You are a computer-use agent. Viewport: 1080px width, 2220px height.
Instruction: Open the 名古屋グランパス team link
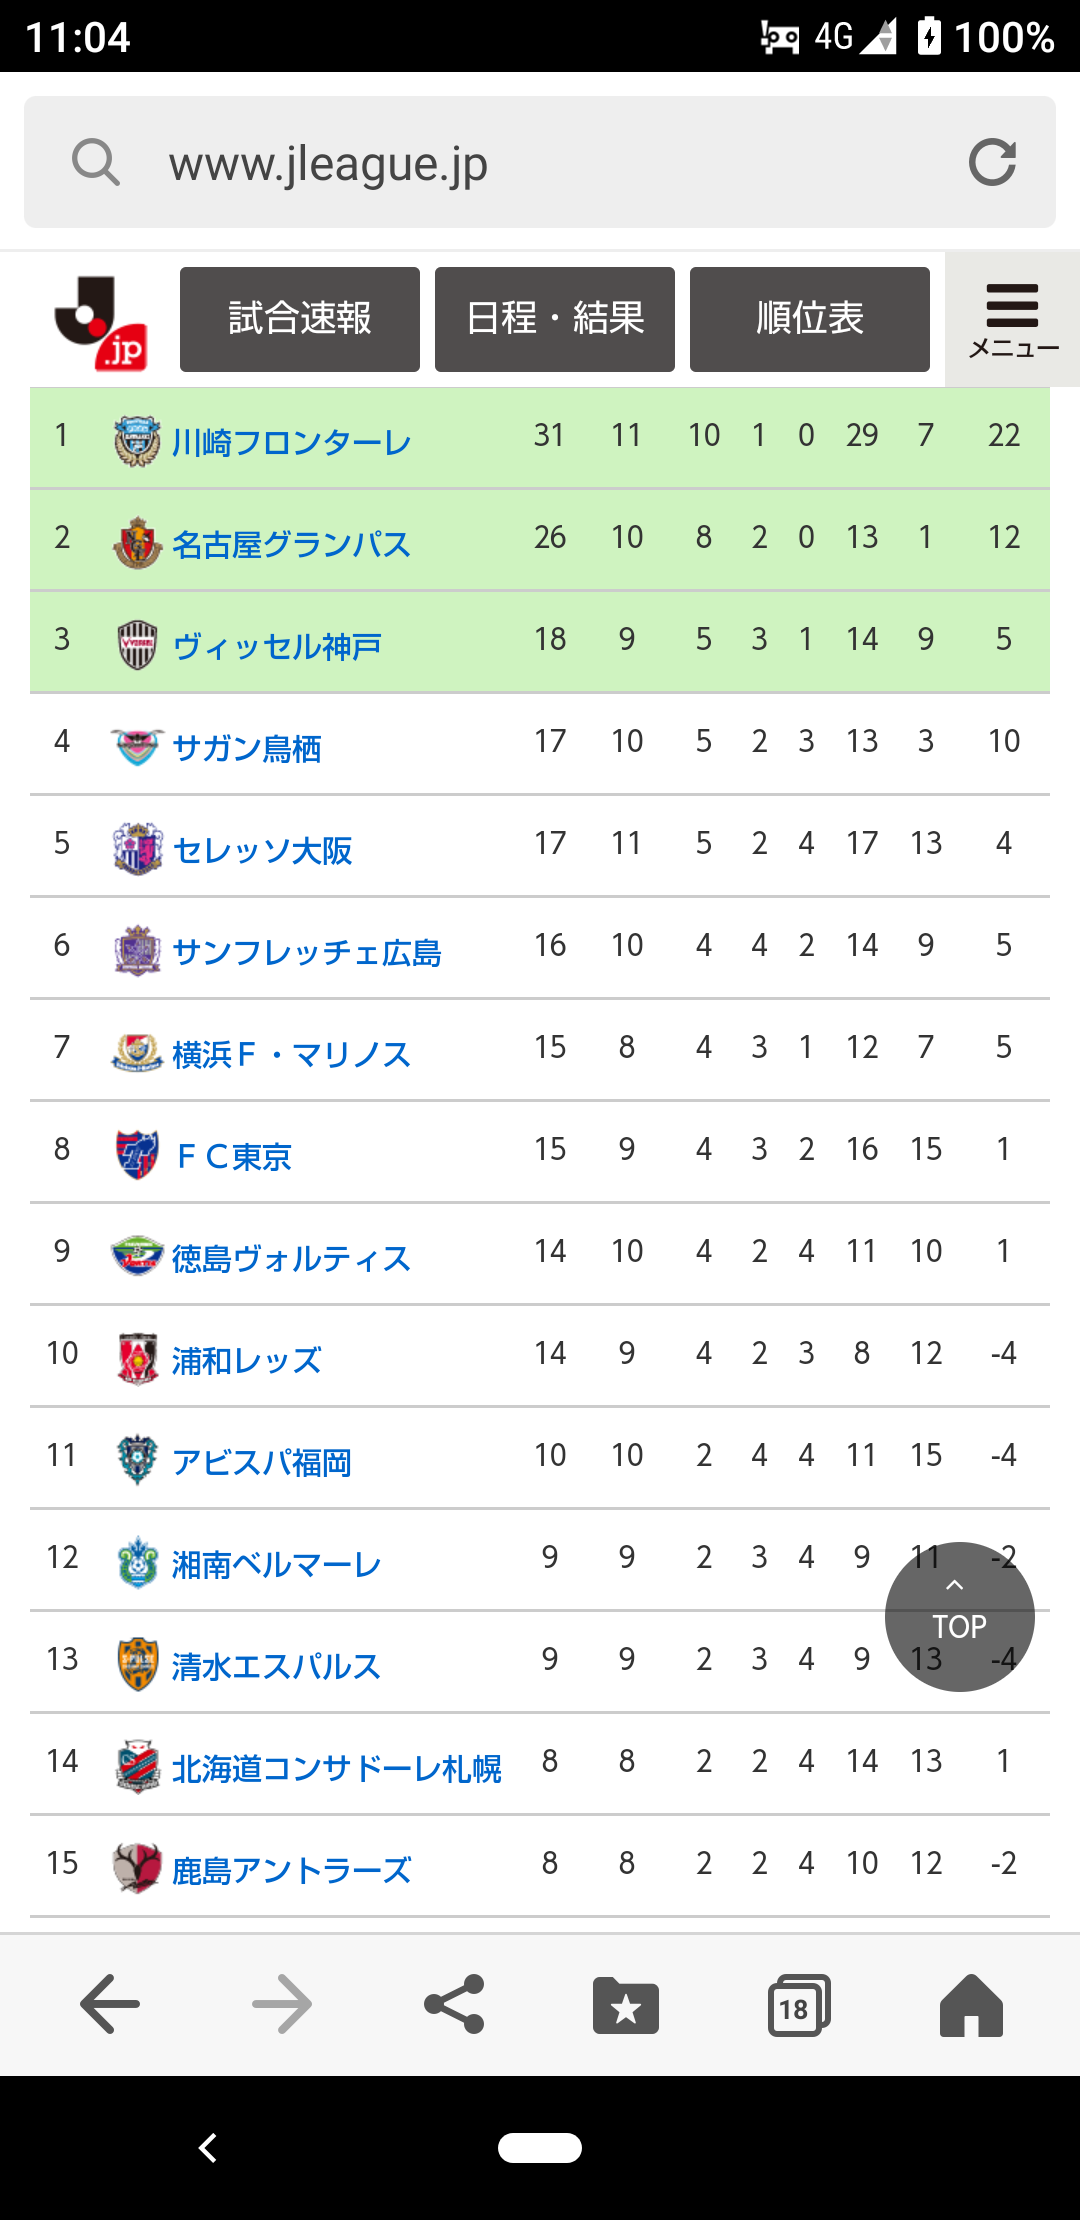(x=291, y=544)
